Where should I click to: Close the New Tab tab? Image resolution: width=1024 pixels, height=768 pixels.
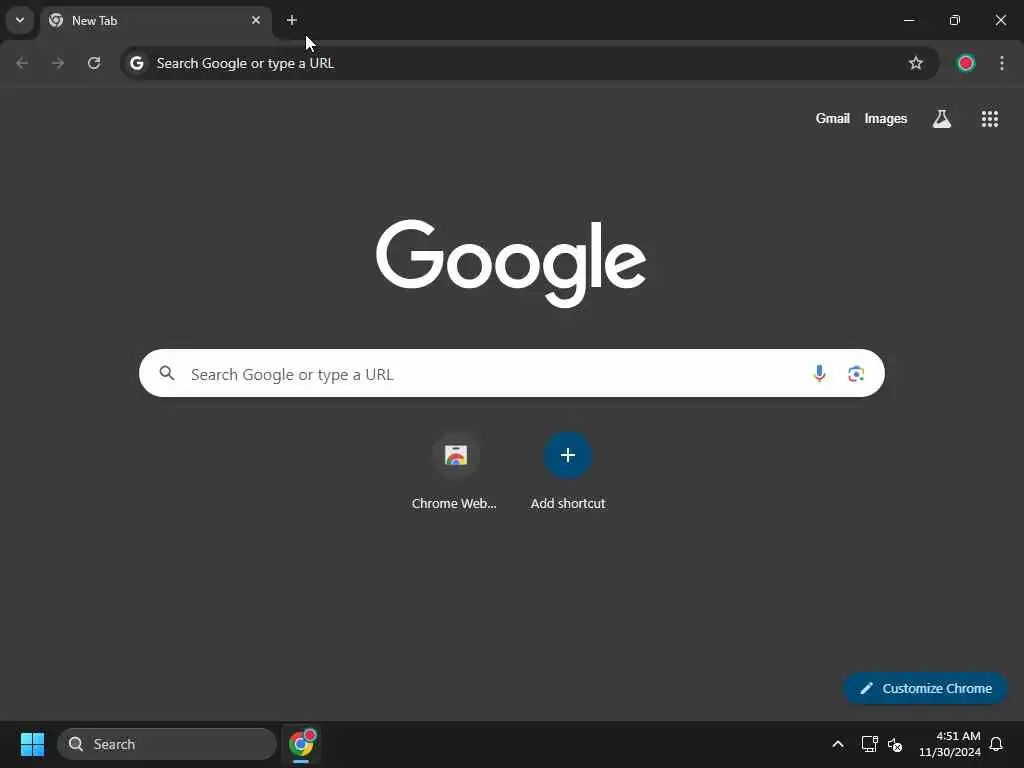[256, 20]
